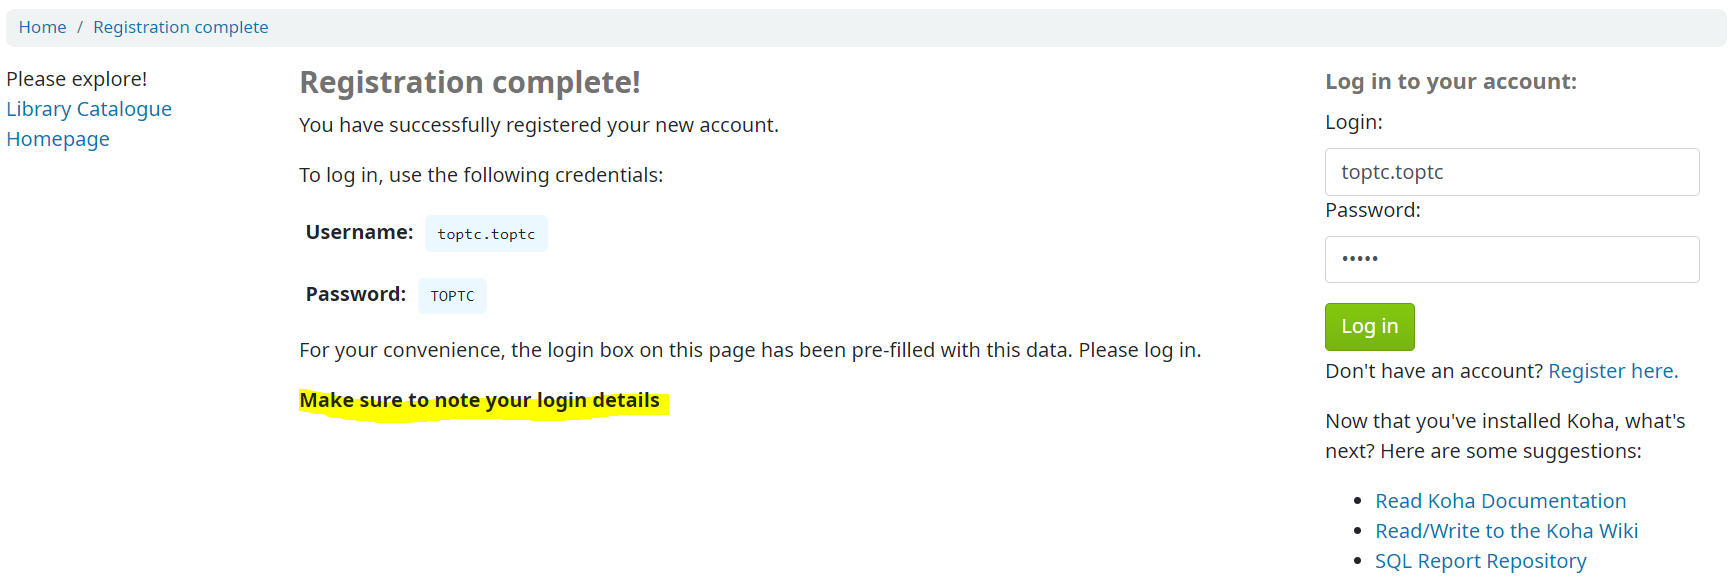Click the Password label beside TOPTC

coord(355,294)
